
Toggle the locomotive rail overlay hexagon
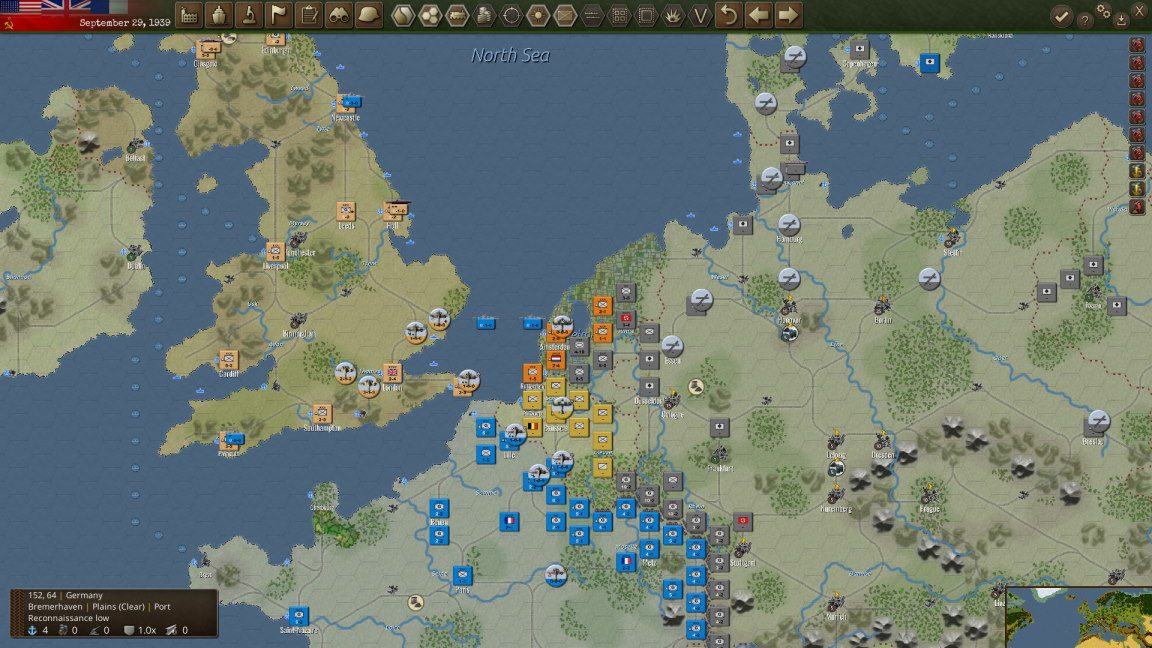457,15
